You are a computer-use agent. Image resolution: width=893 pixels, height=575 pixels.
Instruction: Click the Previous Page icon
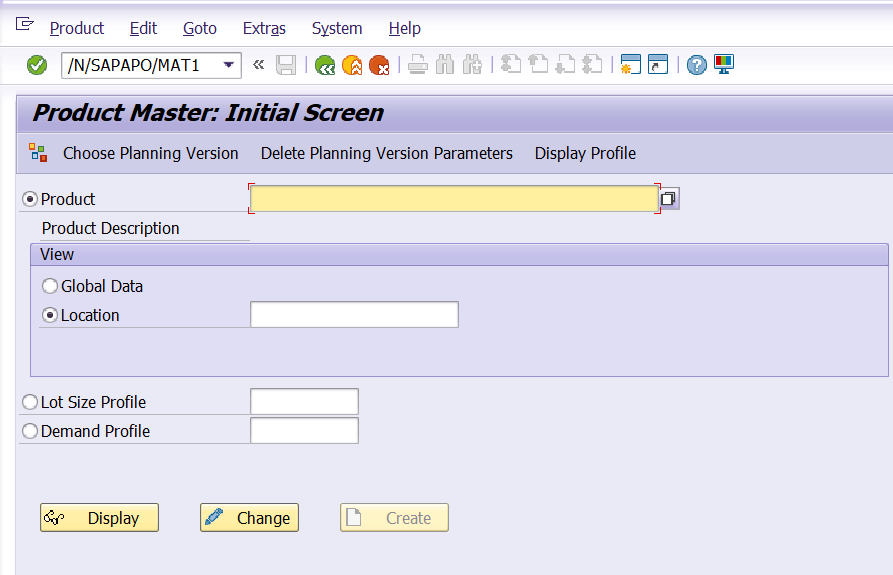(538, 64)
